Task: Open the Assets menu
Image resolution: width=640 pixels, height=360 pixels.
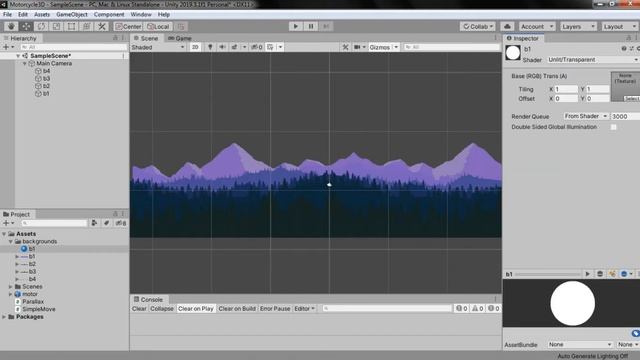Action: coord(42,14)
